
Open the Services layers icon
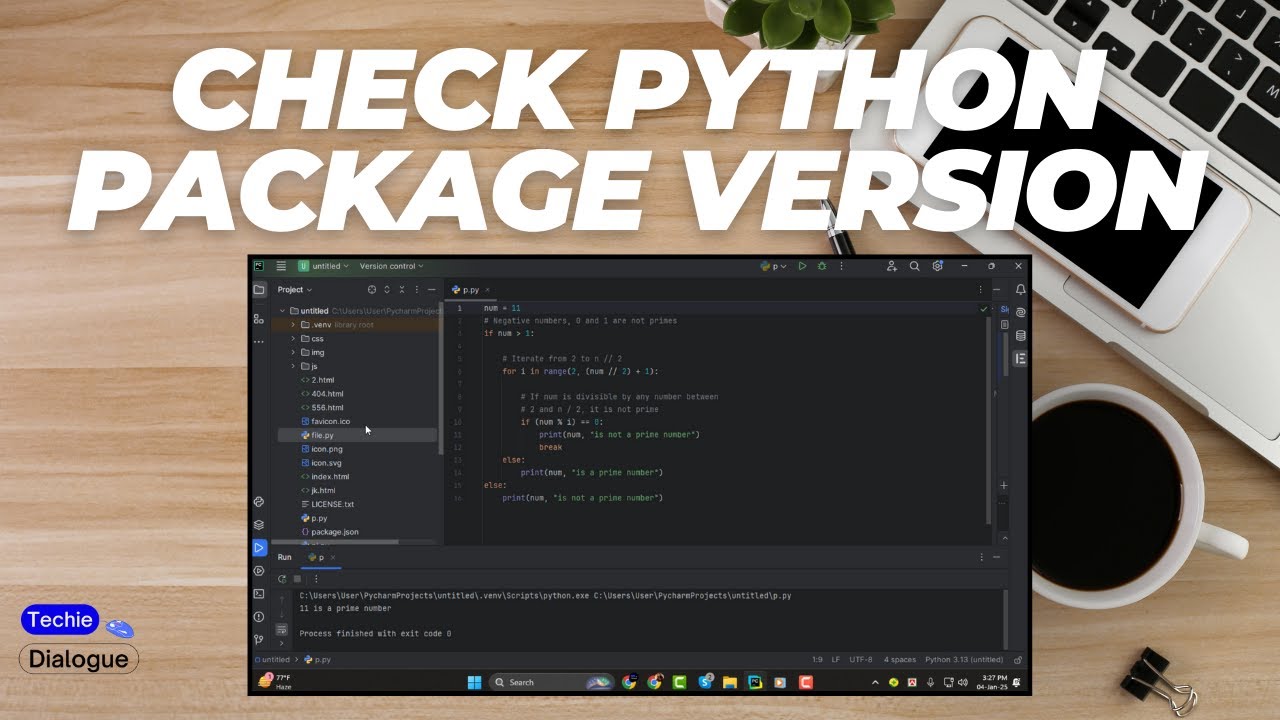click(x=259, y=525)
